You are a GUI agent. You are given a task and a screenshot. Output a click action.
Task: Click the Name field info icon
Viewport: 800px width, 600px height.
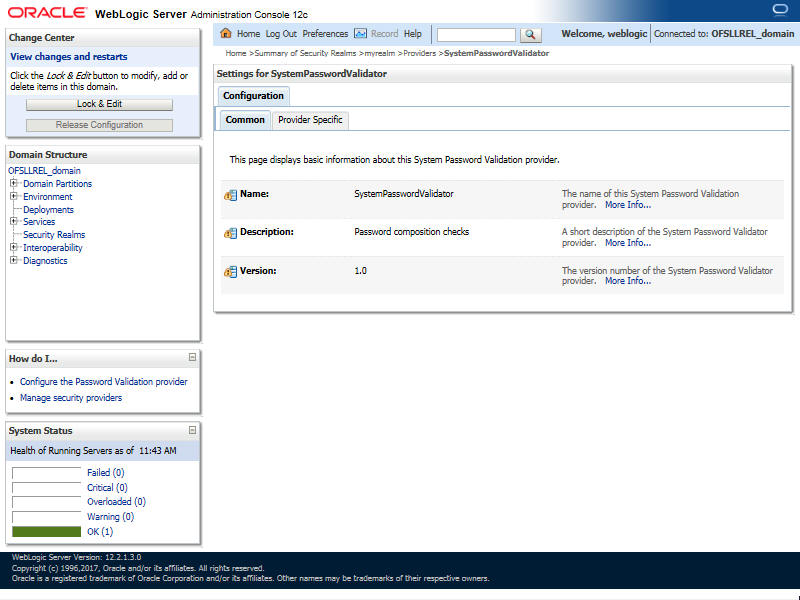[231, 195]
